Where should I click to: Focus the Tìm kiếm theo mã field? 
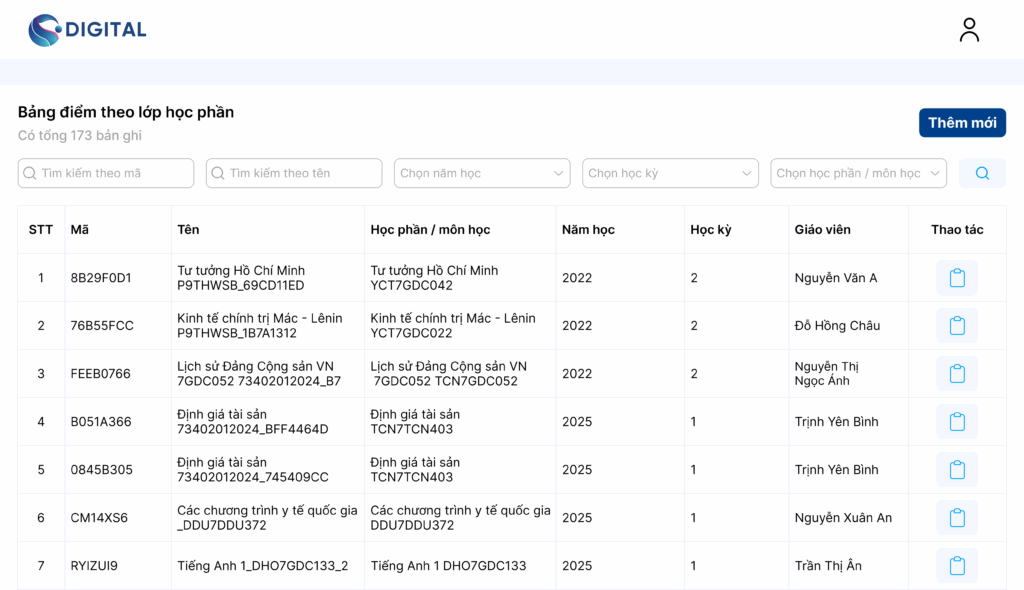point(106,173)
